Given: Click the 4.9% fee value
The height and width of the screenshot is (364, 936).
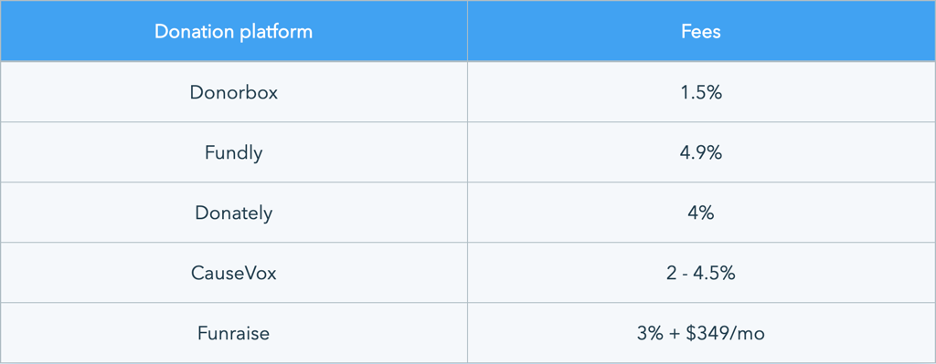Looking at the screenshot, I should click(x=701, y=153).
